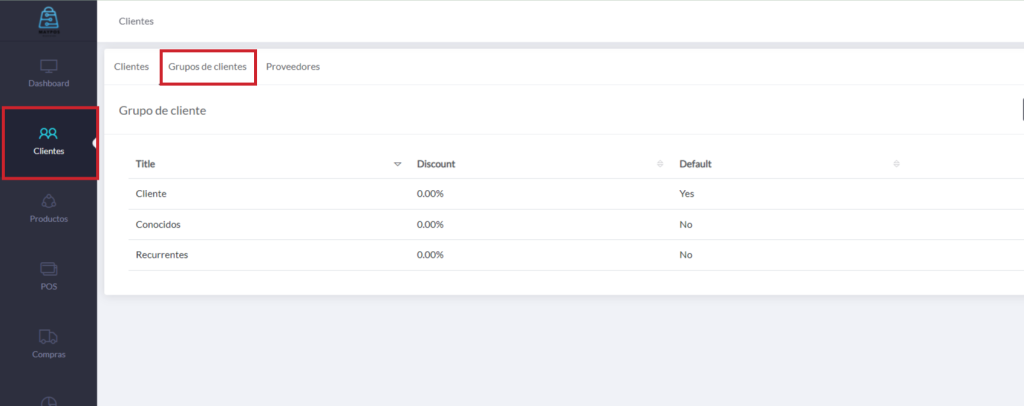Switch to the Clientes tab
Screen dimensions: 1024x406
(x=131, y=67)
